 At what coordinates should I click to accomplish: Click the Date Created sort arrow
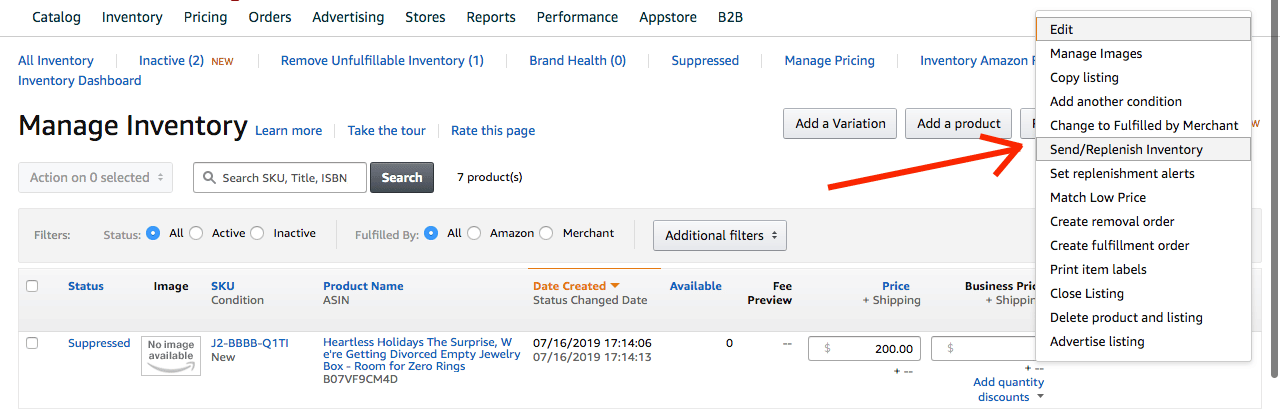615,286
